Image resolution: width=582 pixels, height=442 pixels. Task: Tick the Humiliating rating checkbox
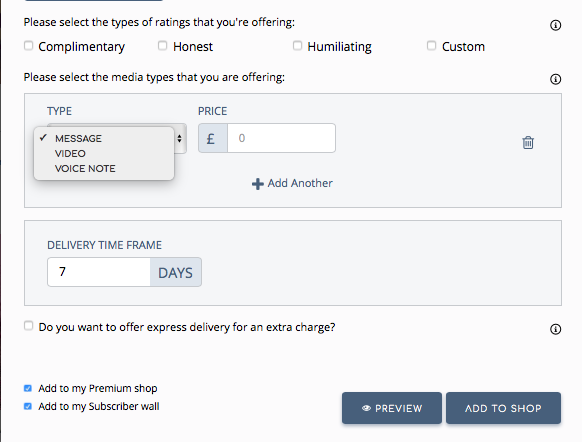coord(297,46)
